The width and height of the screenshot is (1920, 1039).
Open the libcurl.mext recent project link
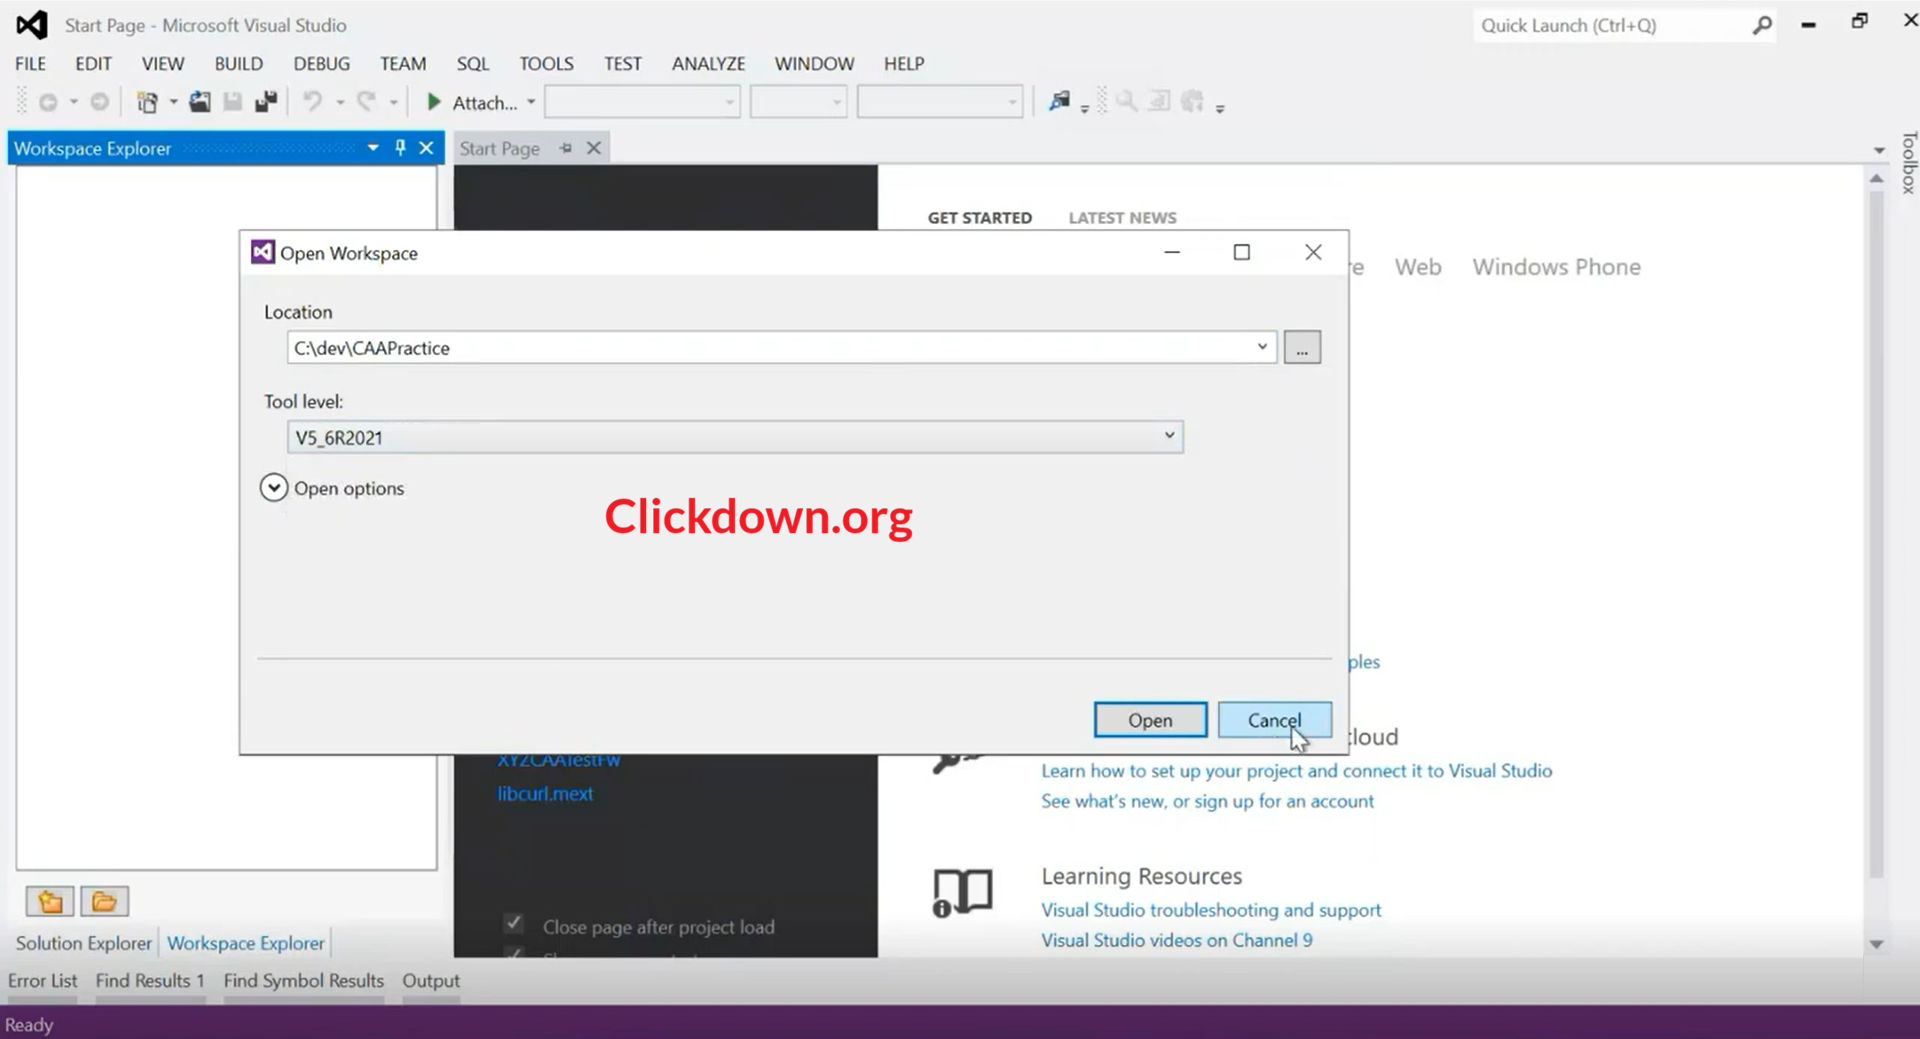(545, 794)
